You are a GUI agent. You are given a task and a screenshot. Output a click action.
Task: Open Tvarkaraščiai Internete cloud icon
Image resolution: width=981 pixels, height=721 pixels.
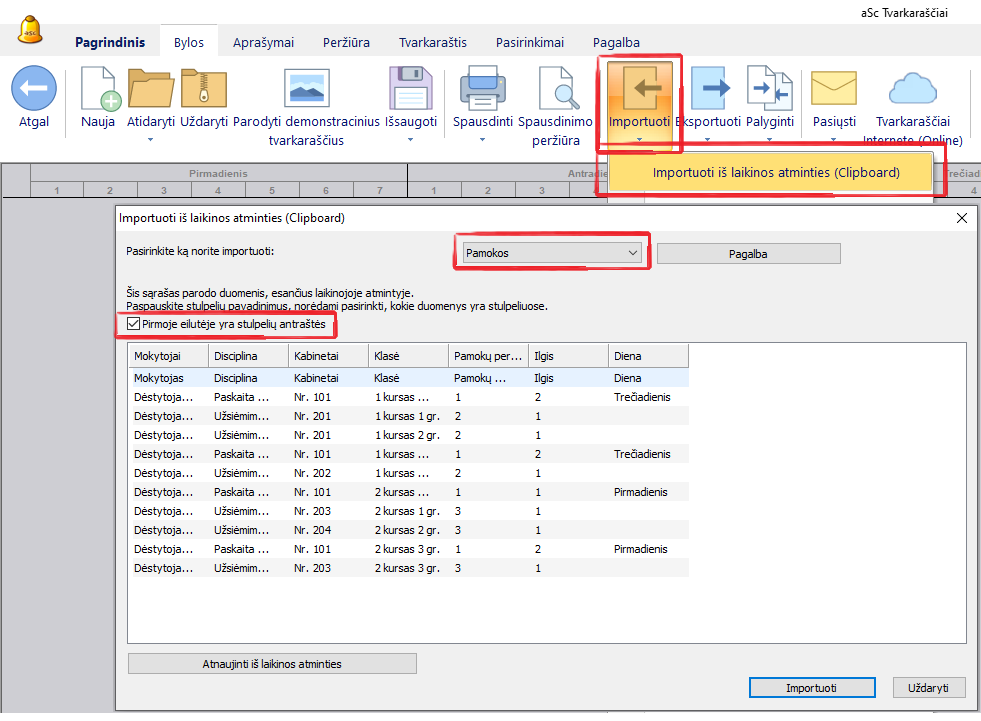(x=913, y=88)
